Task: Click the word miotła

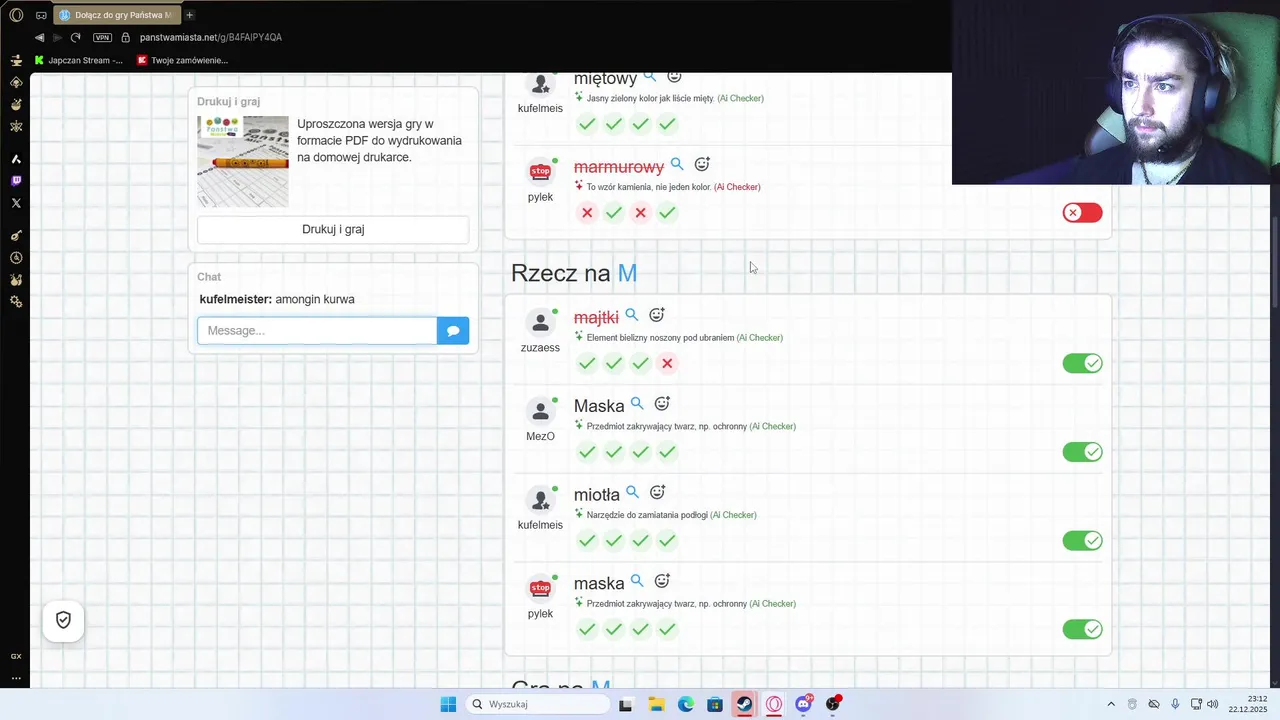Action: coord(597,494)
